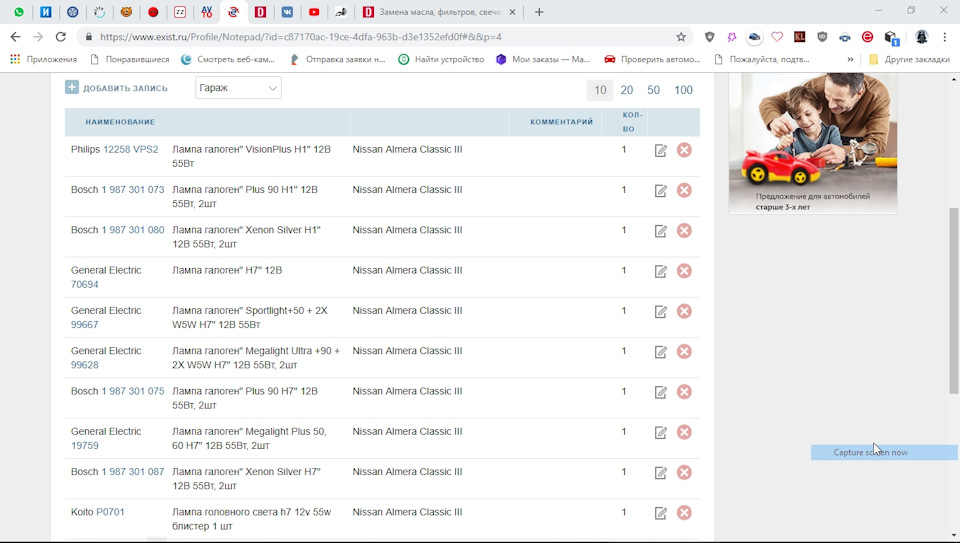Click the page vertical scrollbar thumb
The image size is (960, 543).
(953, 301)
